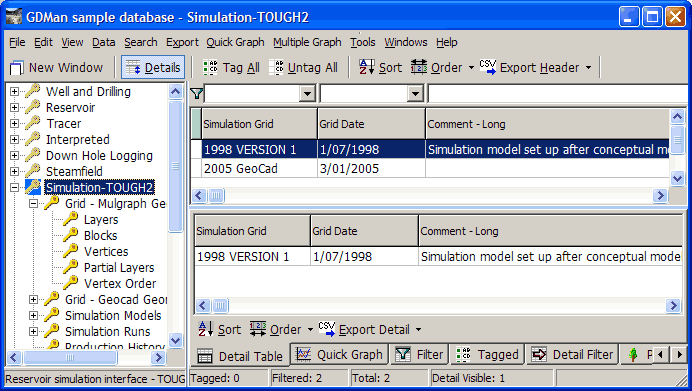
Task: Click the tab strip scroll right arrow
Action: click(x=679, y=354)
